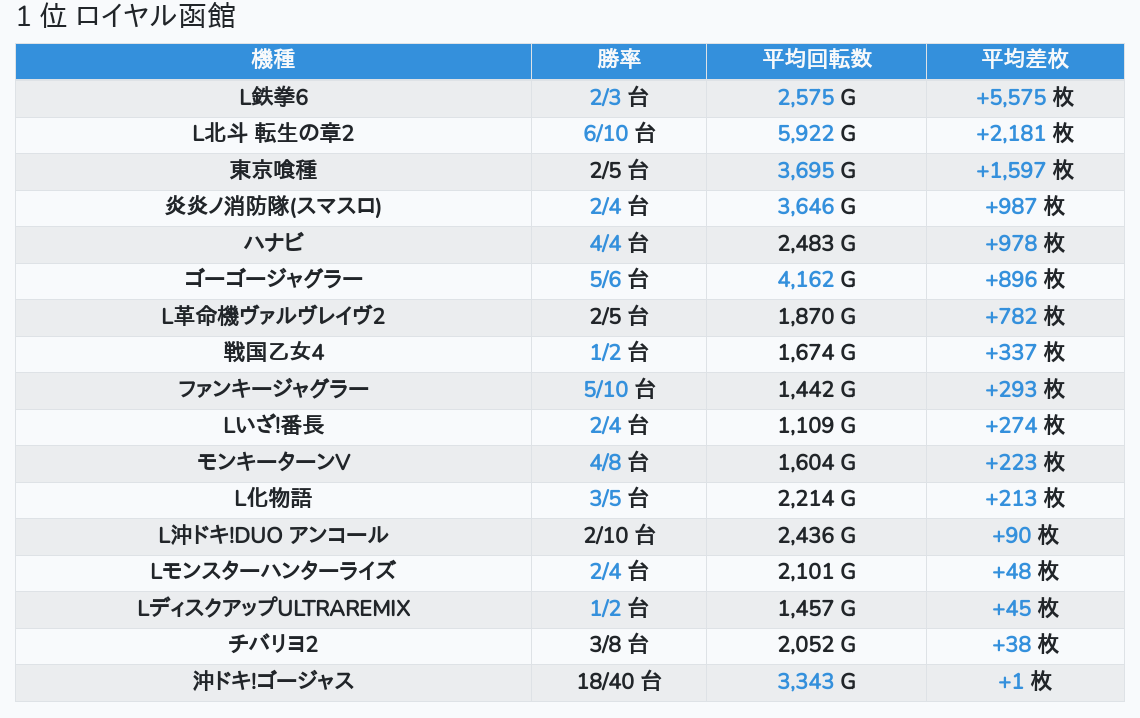Click the L鉄拳6 machine name
1140x718 pixels.
273,97
